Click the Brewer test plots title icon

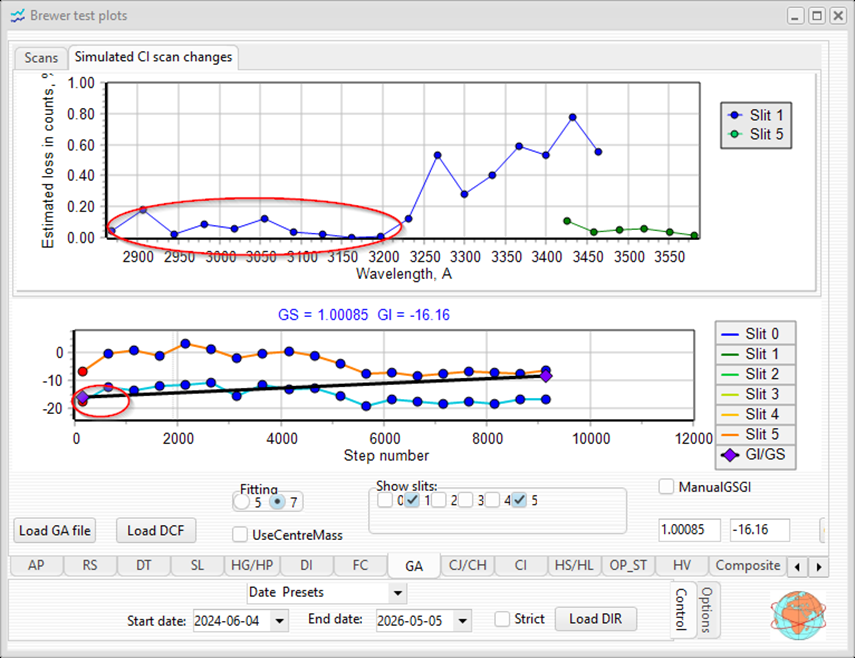click(18, 16)
